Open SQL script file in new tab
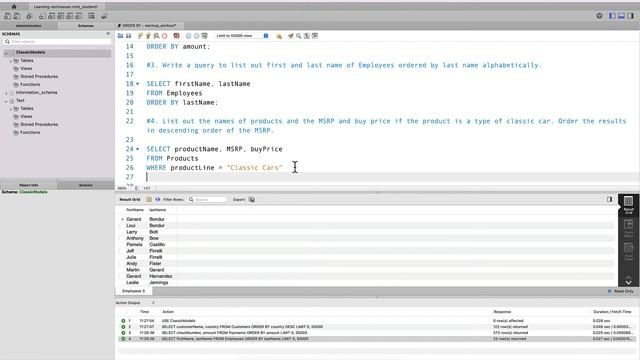640x360 pixels. tap(17, 16)
